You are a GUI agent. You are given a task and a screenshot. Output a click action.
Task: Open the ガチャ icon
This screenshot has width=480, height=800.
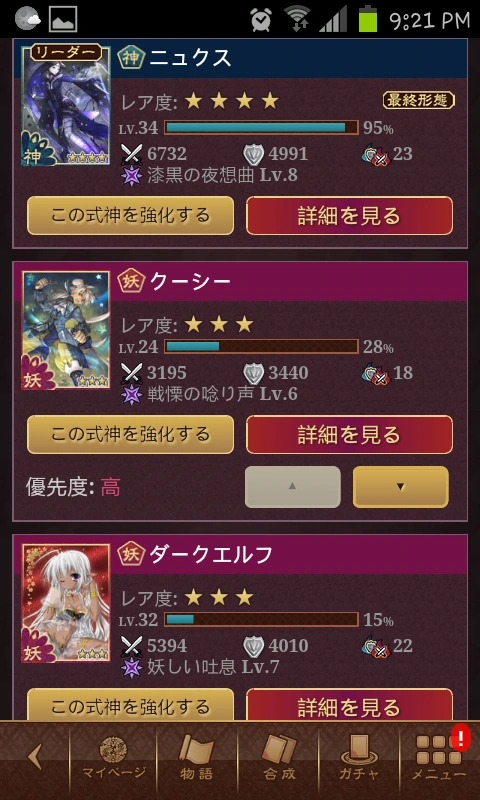(x=358, y=758)
